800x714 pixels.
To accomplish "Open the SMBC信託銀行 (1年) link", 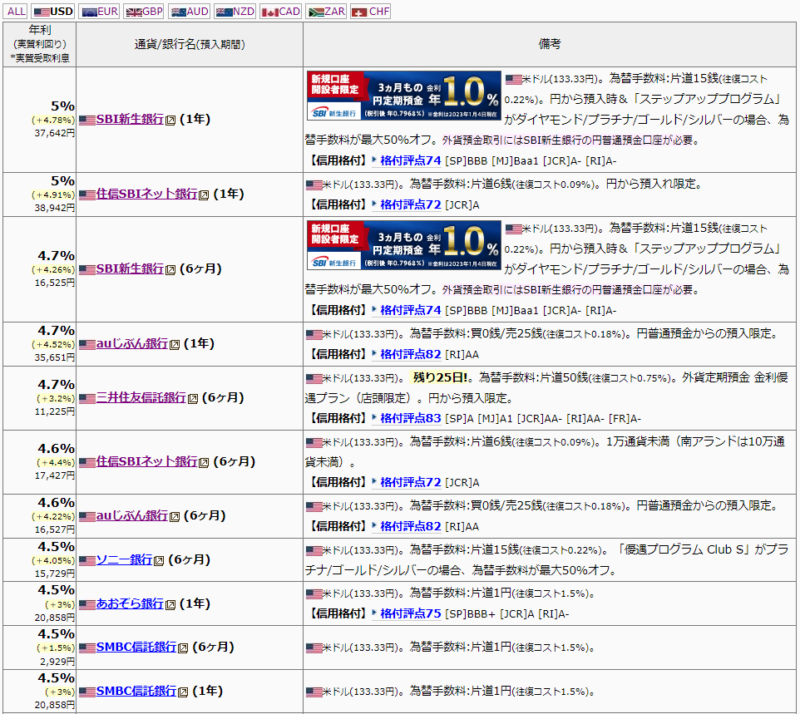I will (x=136, y=692).
